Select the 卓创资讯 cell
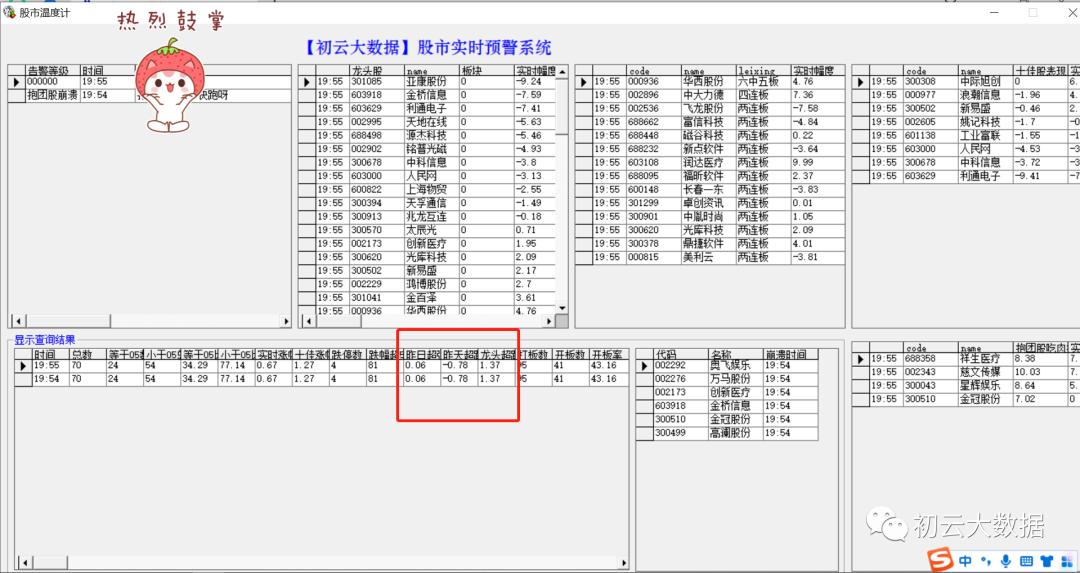 [709, 203]
